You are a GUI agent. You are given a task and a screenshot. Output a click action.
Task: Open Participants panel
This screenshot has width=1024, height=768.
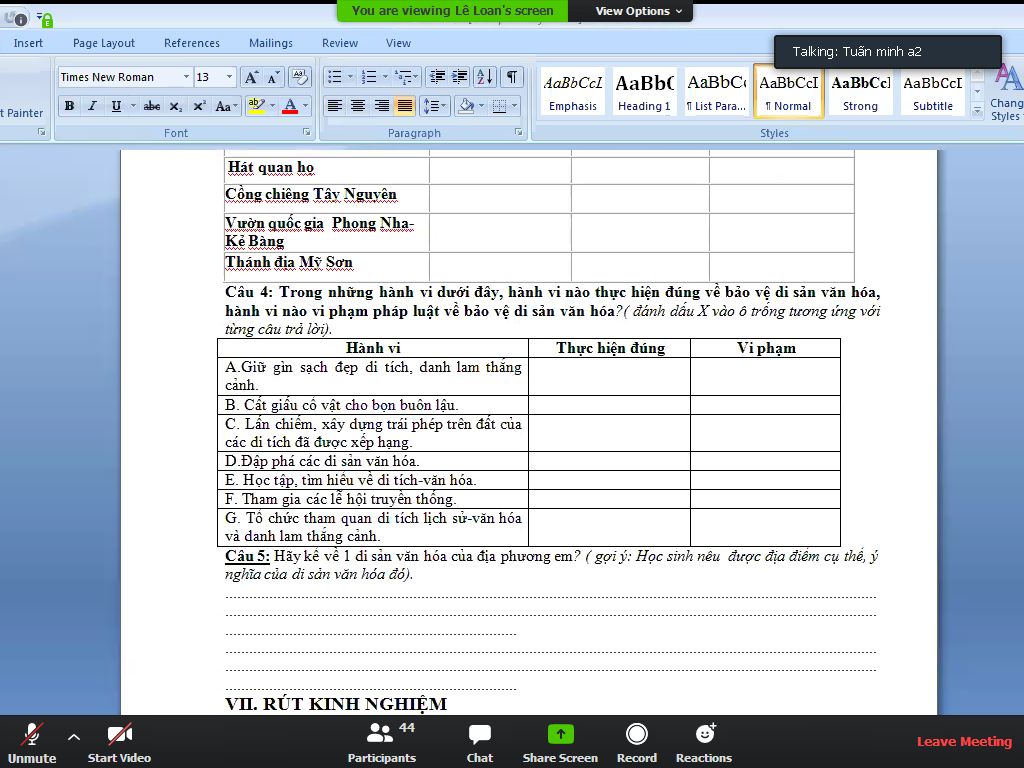(x=382, y=743)
